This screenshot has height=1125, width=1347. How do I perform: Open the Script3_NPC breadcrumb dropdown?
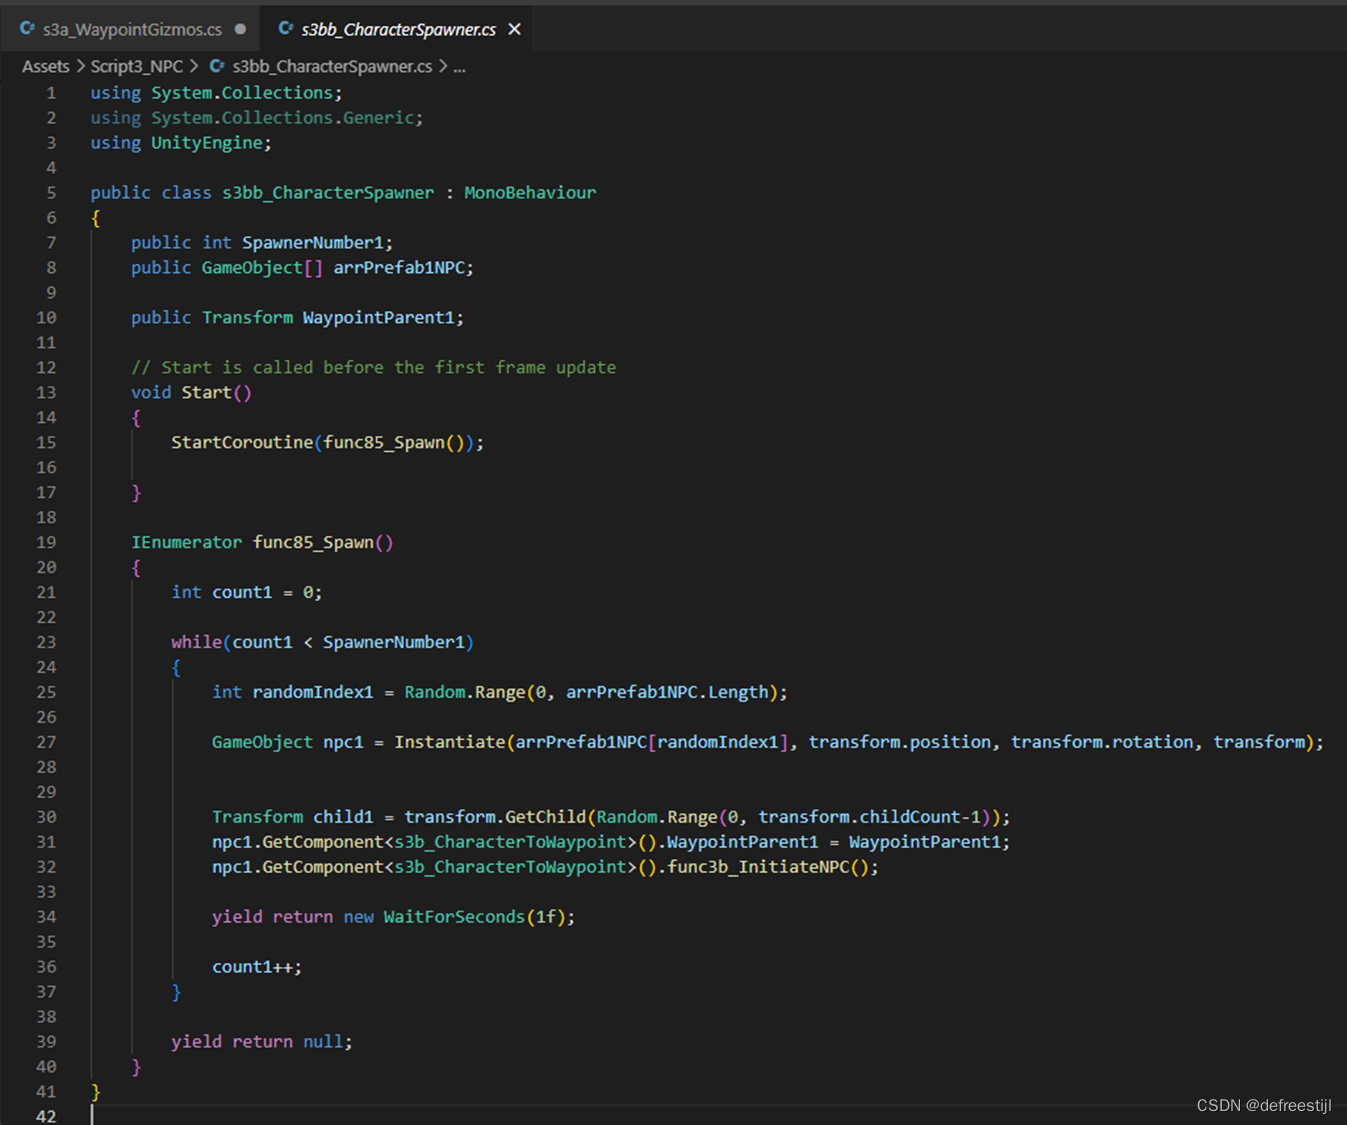pyautogui.click(x=137, y=66)
